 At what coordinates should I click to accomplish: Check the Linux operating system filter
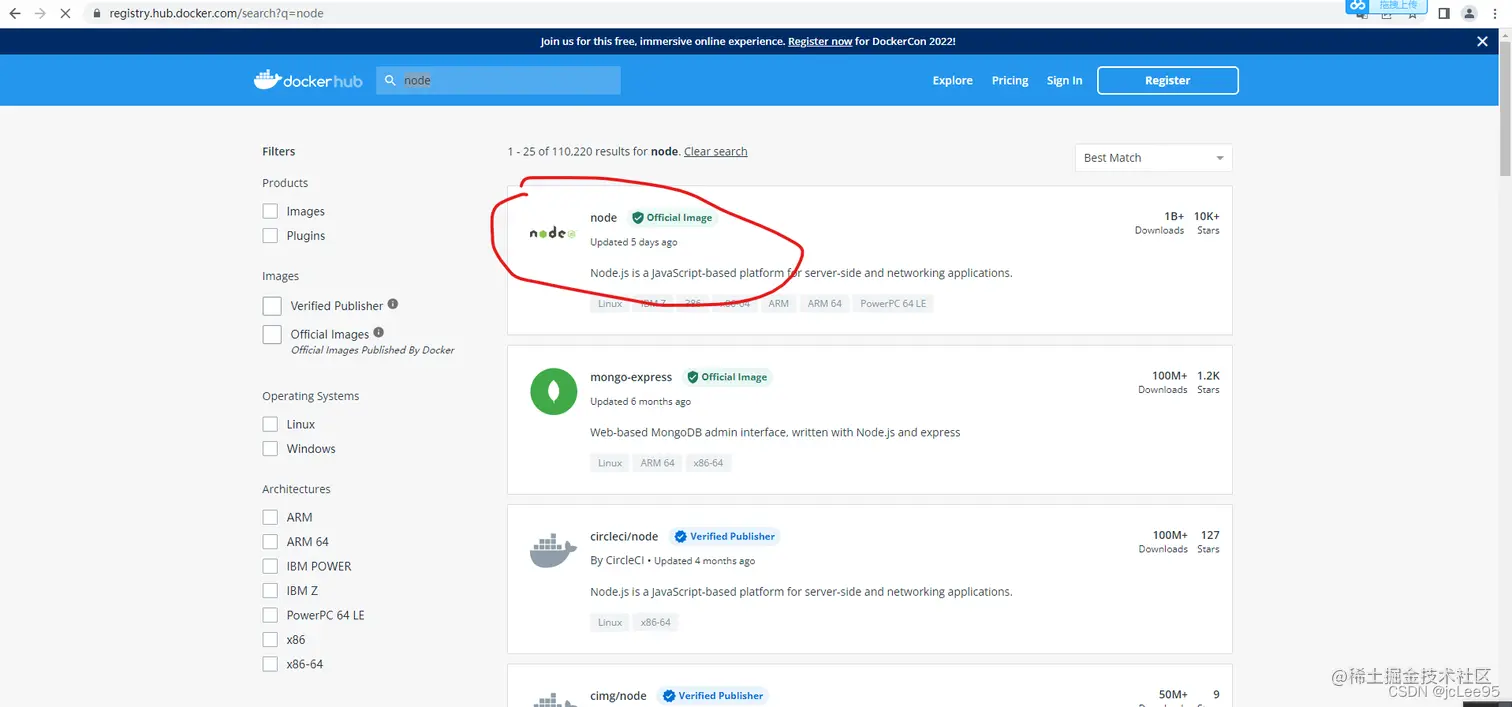coord(270,424)
